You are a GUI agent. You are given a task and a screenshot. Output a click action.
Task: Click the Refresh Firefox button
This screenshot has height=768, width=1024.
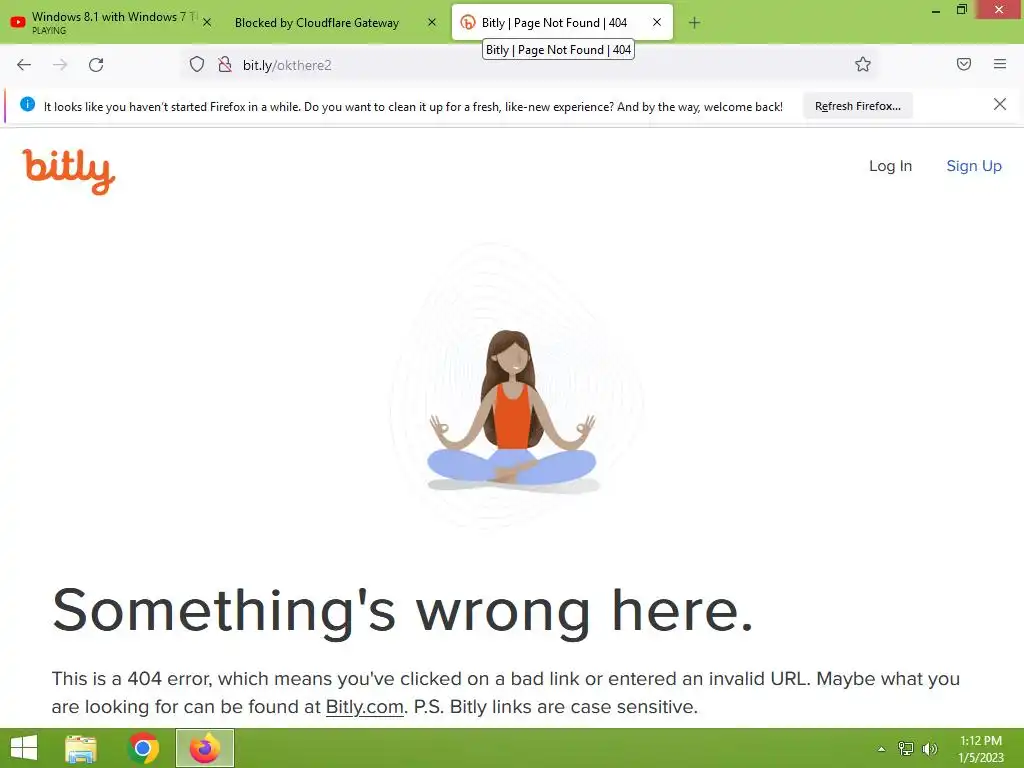coord(857,106)
